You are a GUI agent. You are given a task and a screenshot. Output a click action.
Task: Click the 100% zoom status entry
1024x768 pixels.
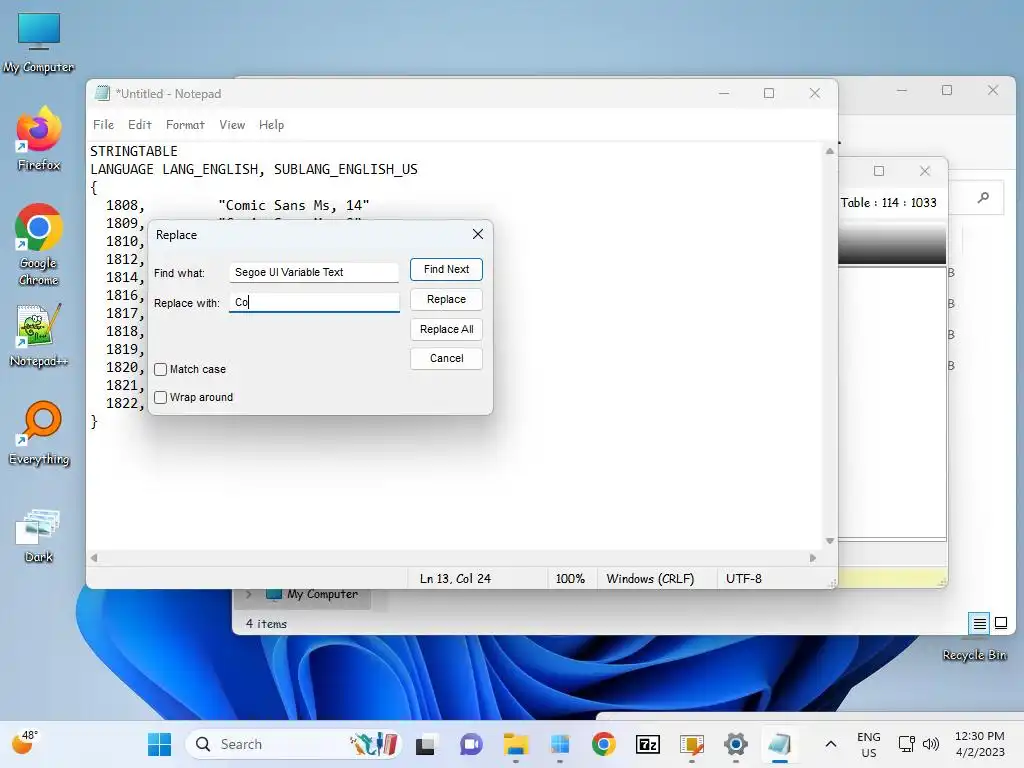coord(570,579)
